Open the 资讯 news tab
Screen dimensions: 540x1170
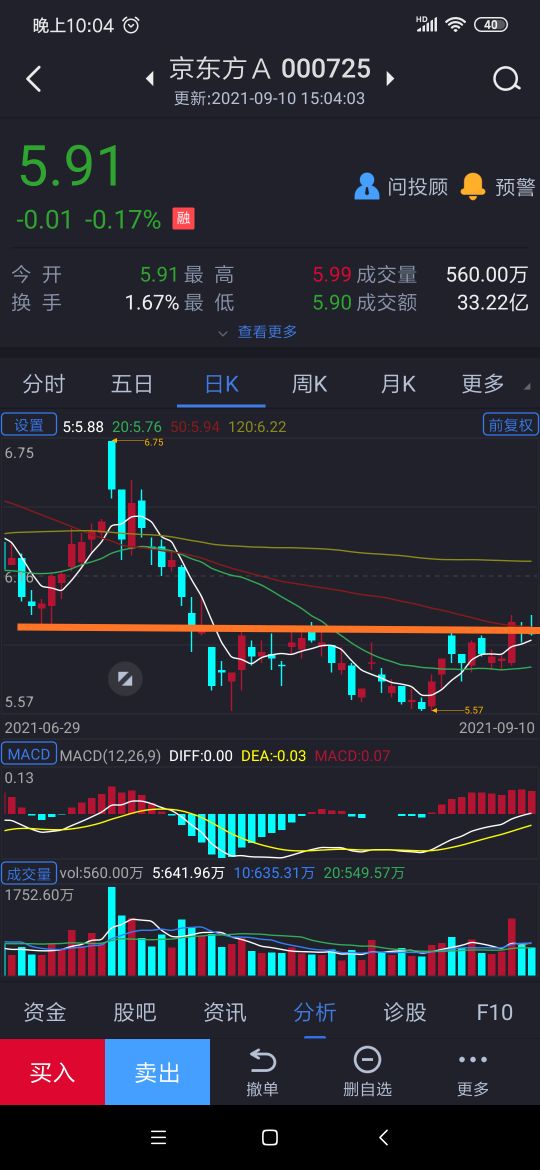[225, 1013]
